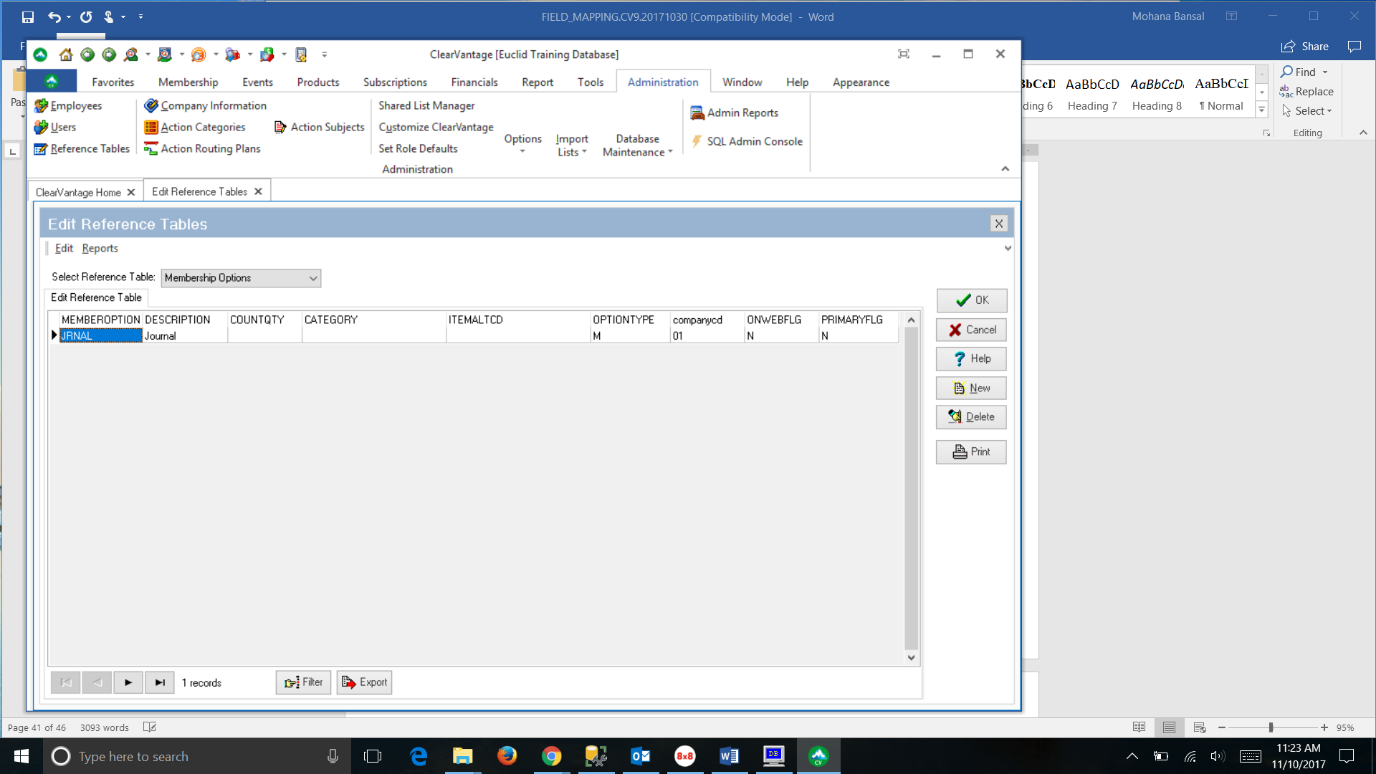
Task: Open the Windows Start menu
Action: (x=20, y=756)
